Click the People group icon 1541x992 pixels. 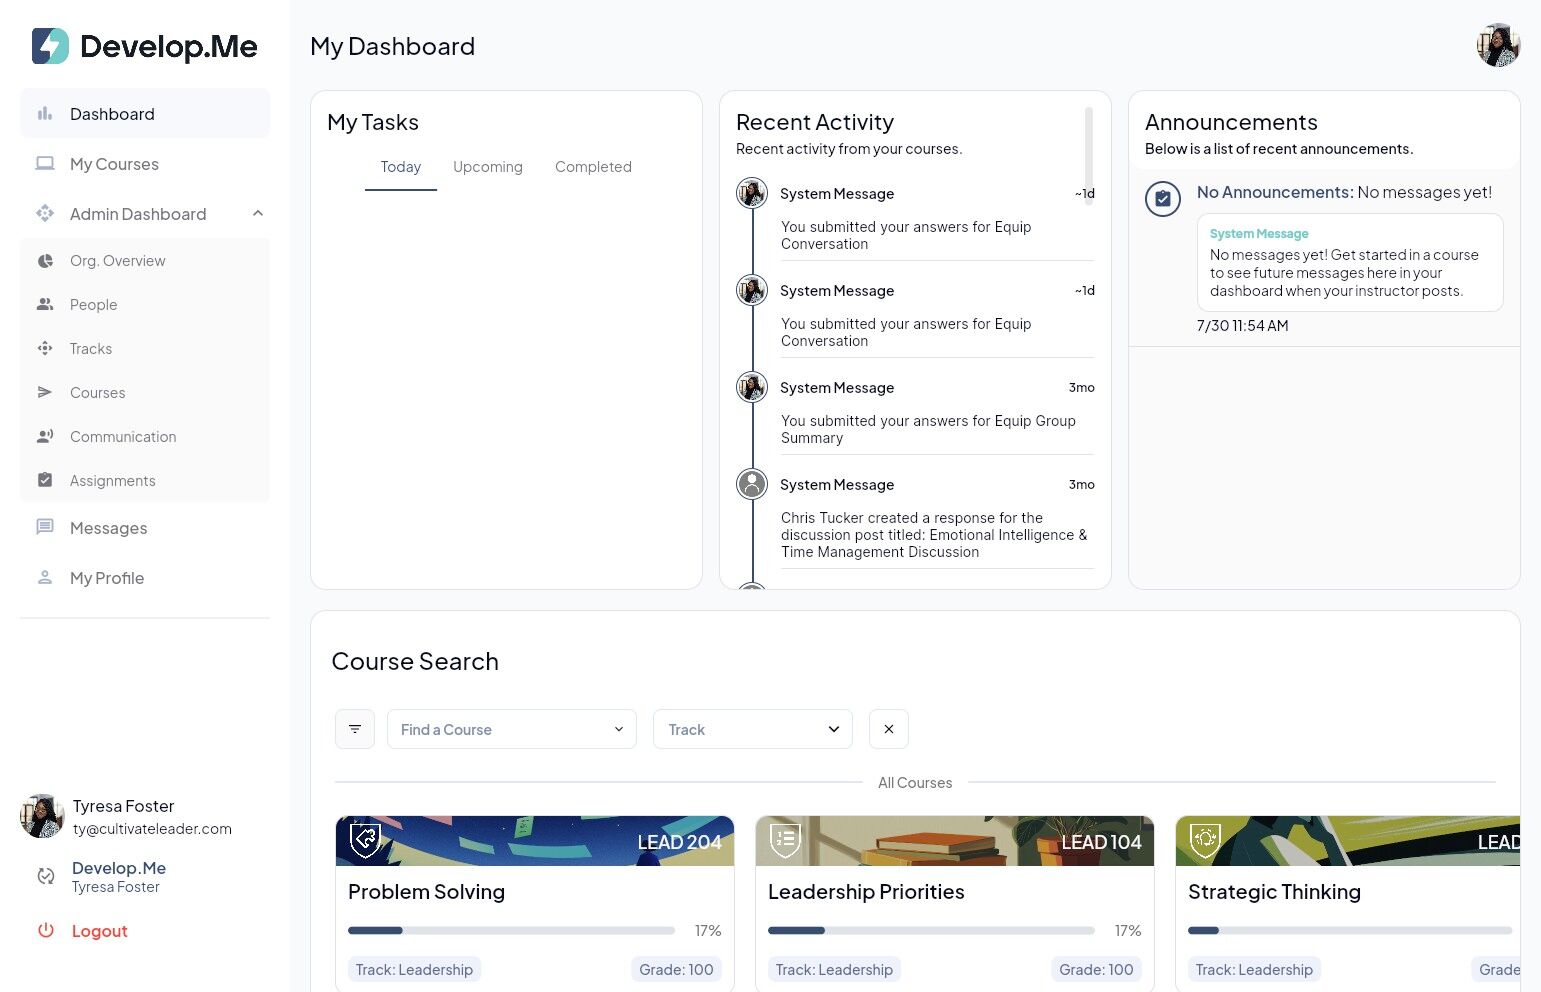[45, 305]
